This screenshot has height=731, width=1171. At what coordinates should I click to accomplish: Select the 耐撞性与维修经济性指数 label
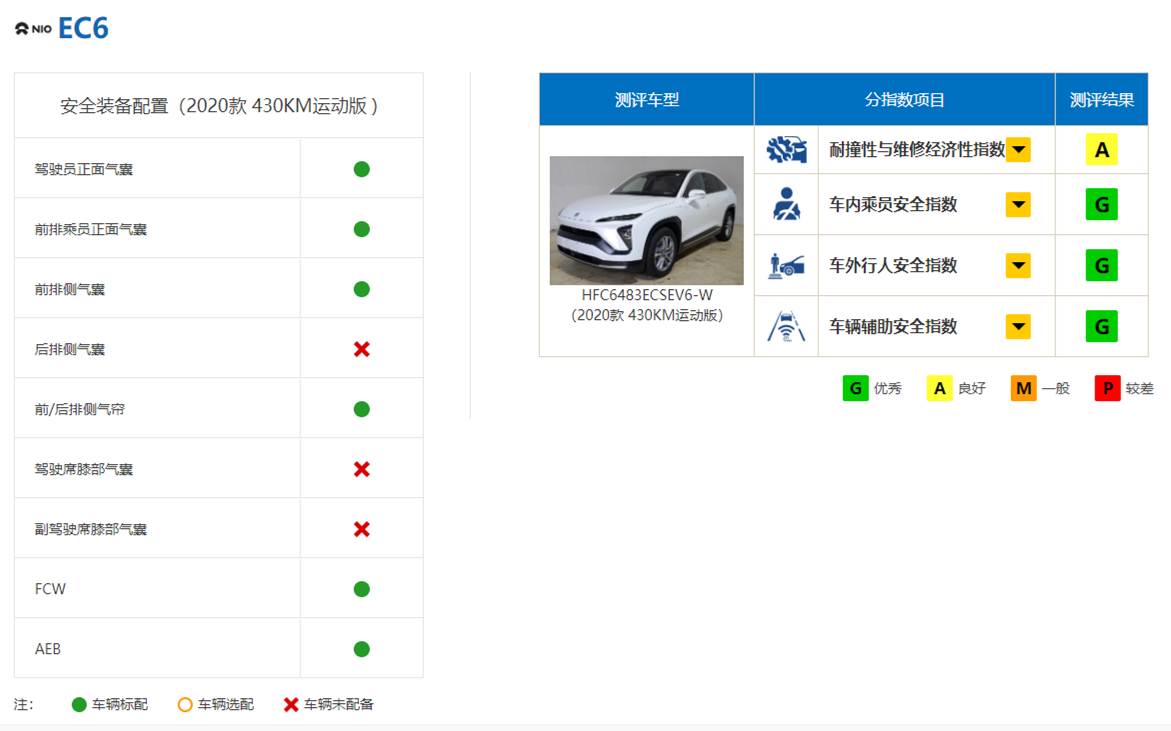tap(917, 150)
